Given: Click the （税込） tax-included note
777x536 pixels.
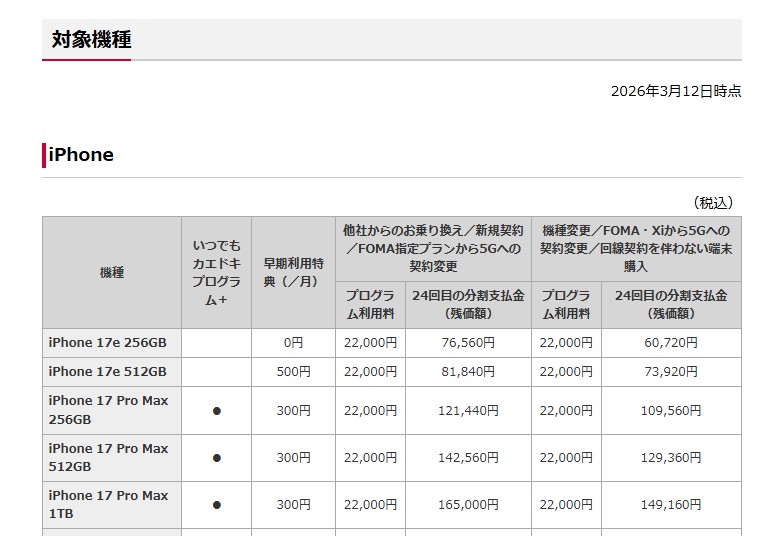Looking at the screenshot, I should click(714, 203).
